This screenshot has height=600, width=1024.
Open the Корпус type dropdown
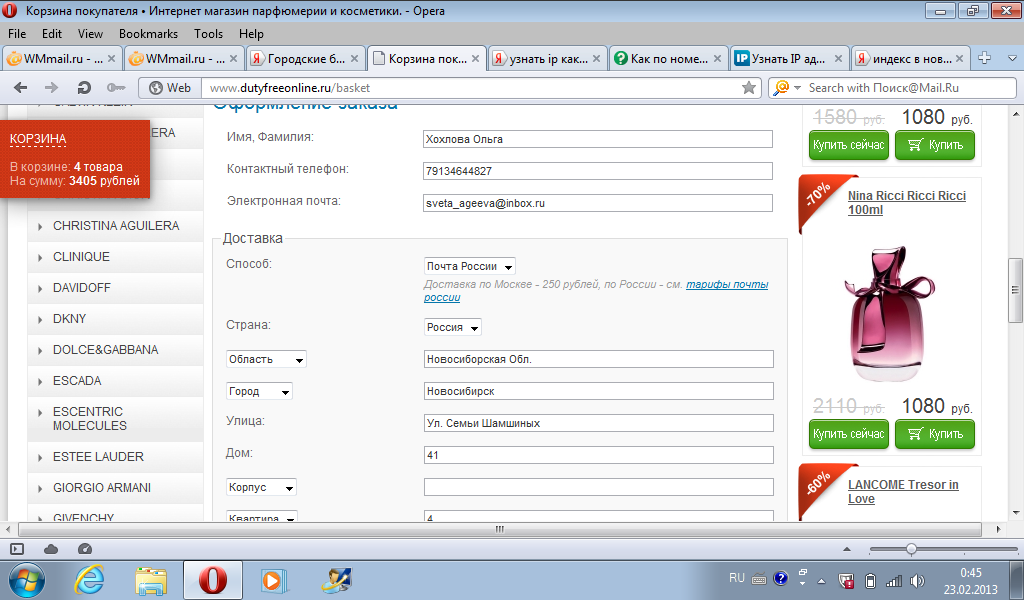pyautogui.click(x=262, y=487)
